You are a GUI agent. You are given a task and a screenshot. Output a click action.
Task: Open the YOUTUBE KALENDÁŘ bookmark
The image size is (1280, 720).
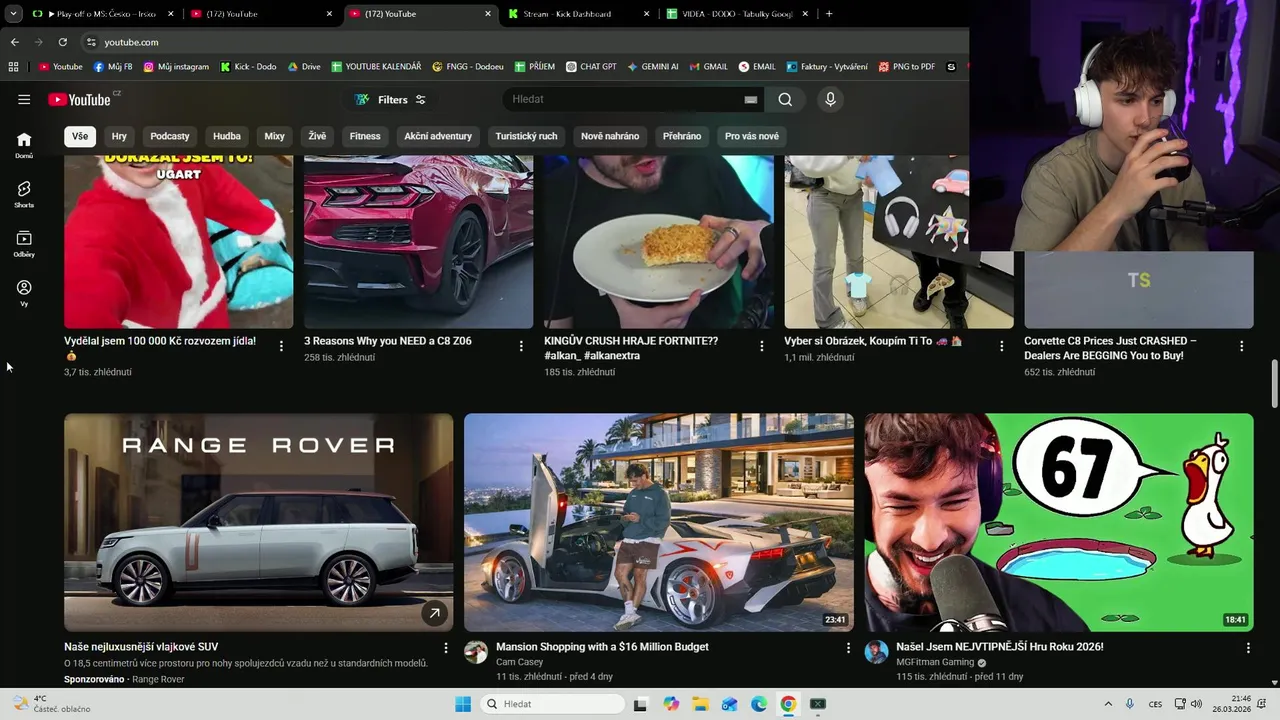coord(376,67)
